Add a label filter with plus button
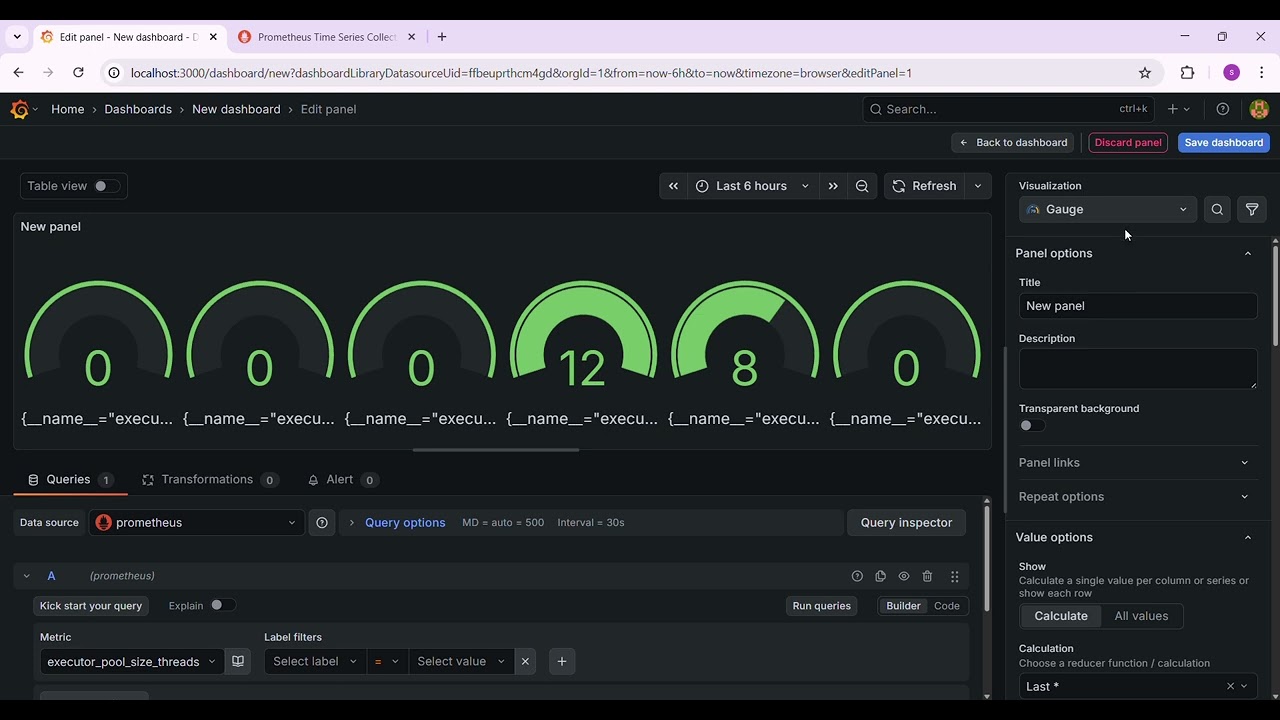The height and width of the screenshot is (720, 1280). pyautogui.click(x=562, y=661)
